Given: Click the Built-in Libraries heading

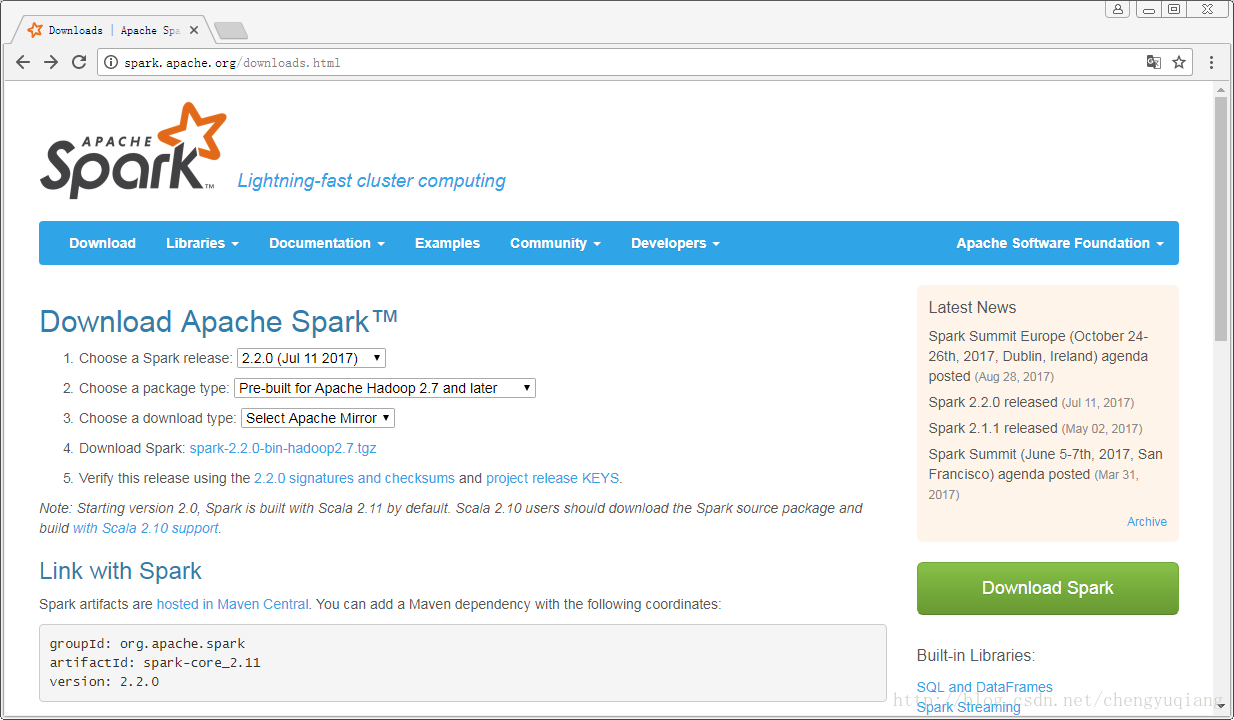Looking at the screenshot, I should pyautogui.click(x=976, y=656).
